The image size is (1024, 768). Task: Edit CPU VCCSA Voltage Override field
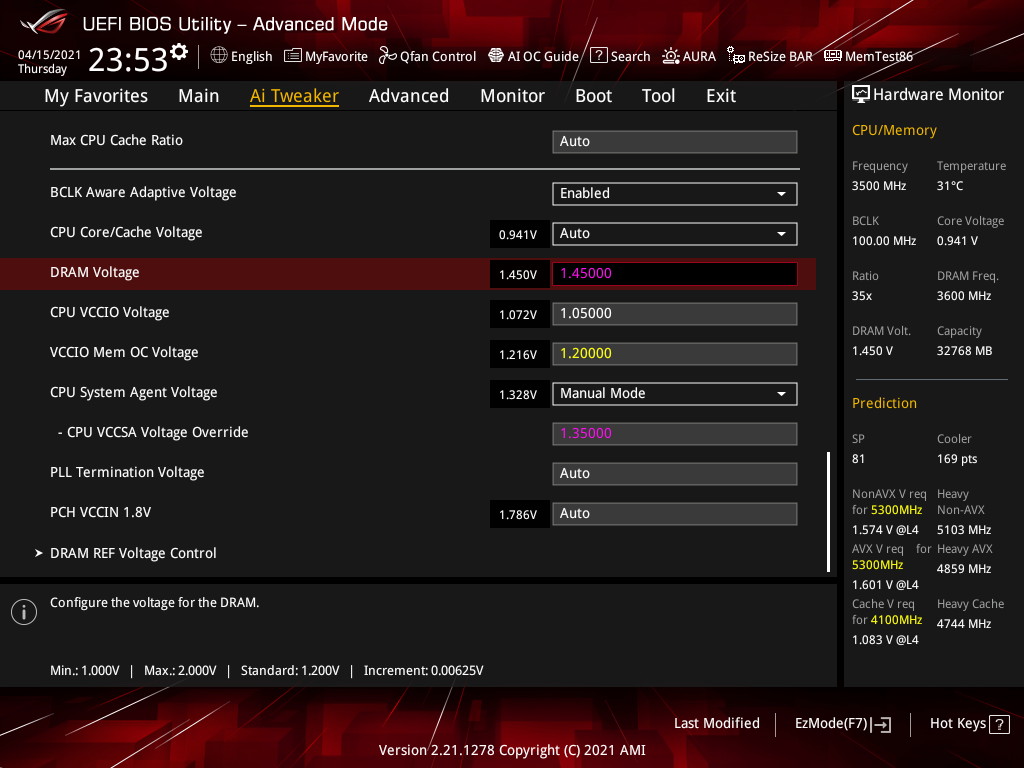[x=675, y=434]
